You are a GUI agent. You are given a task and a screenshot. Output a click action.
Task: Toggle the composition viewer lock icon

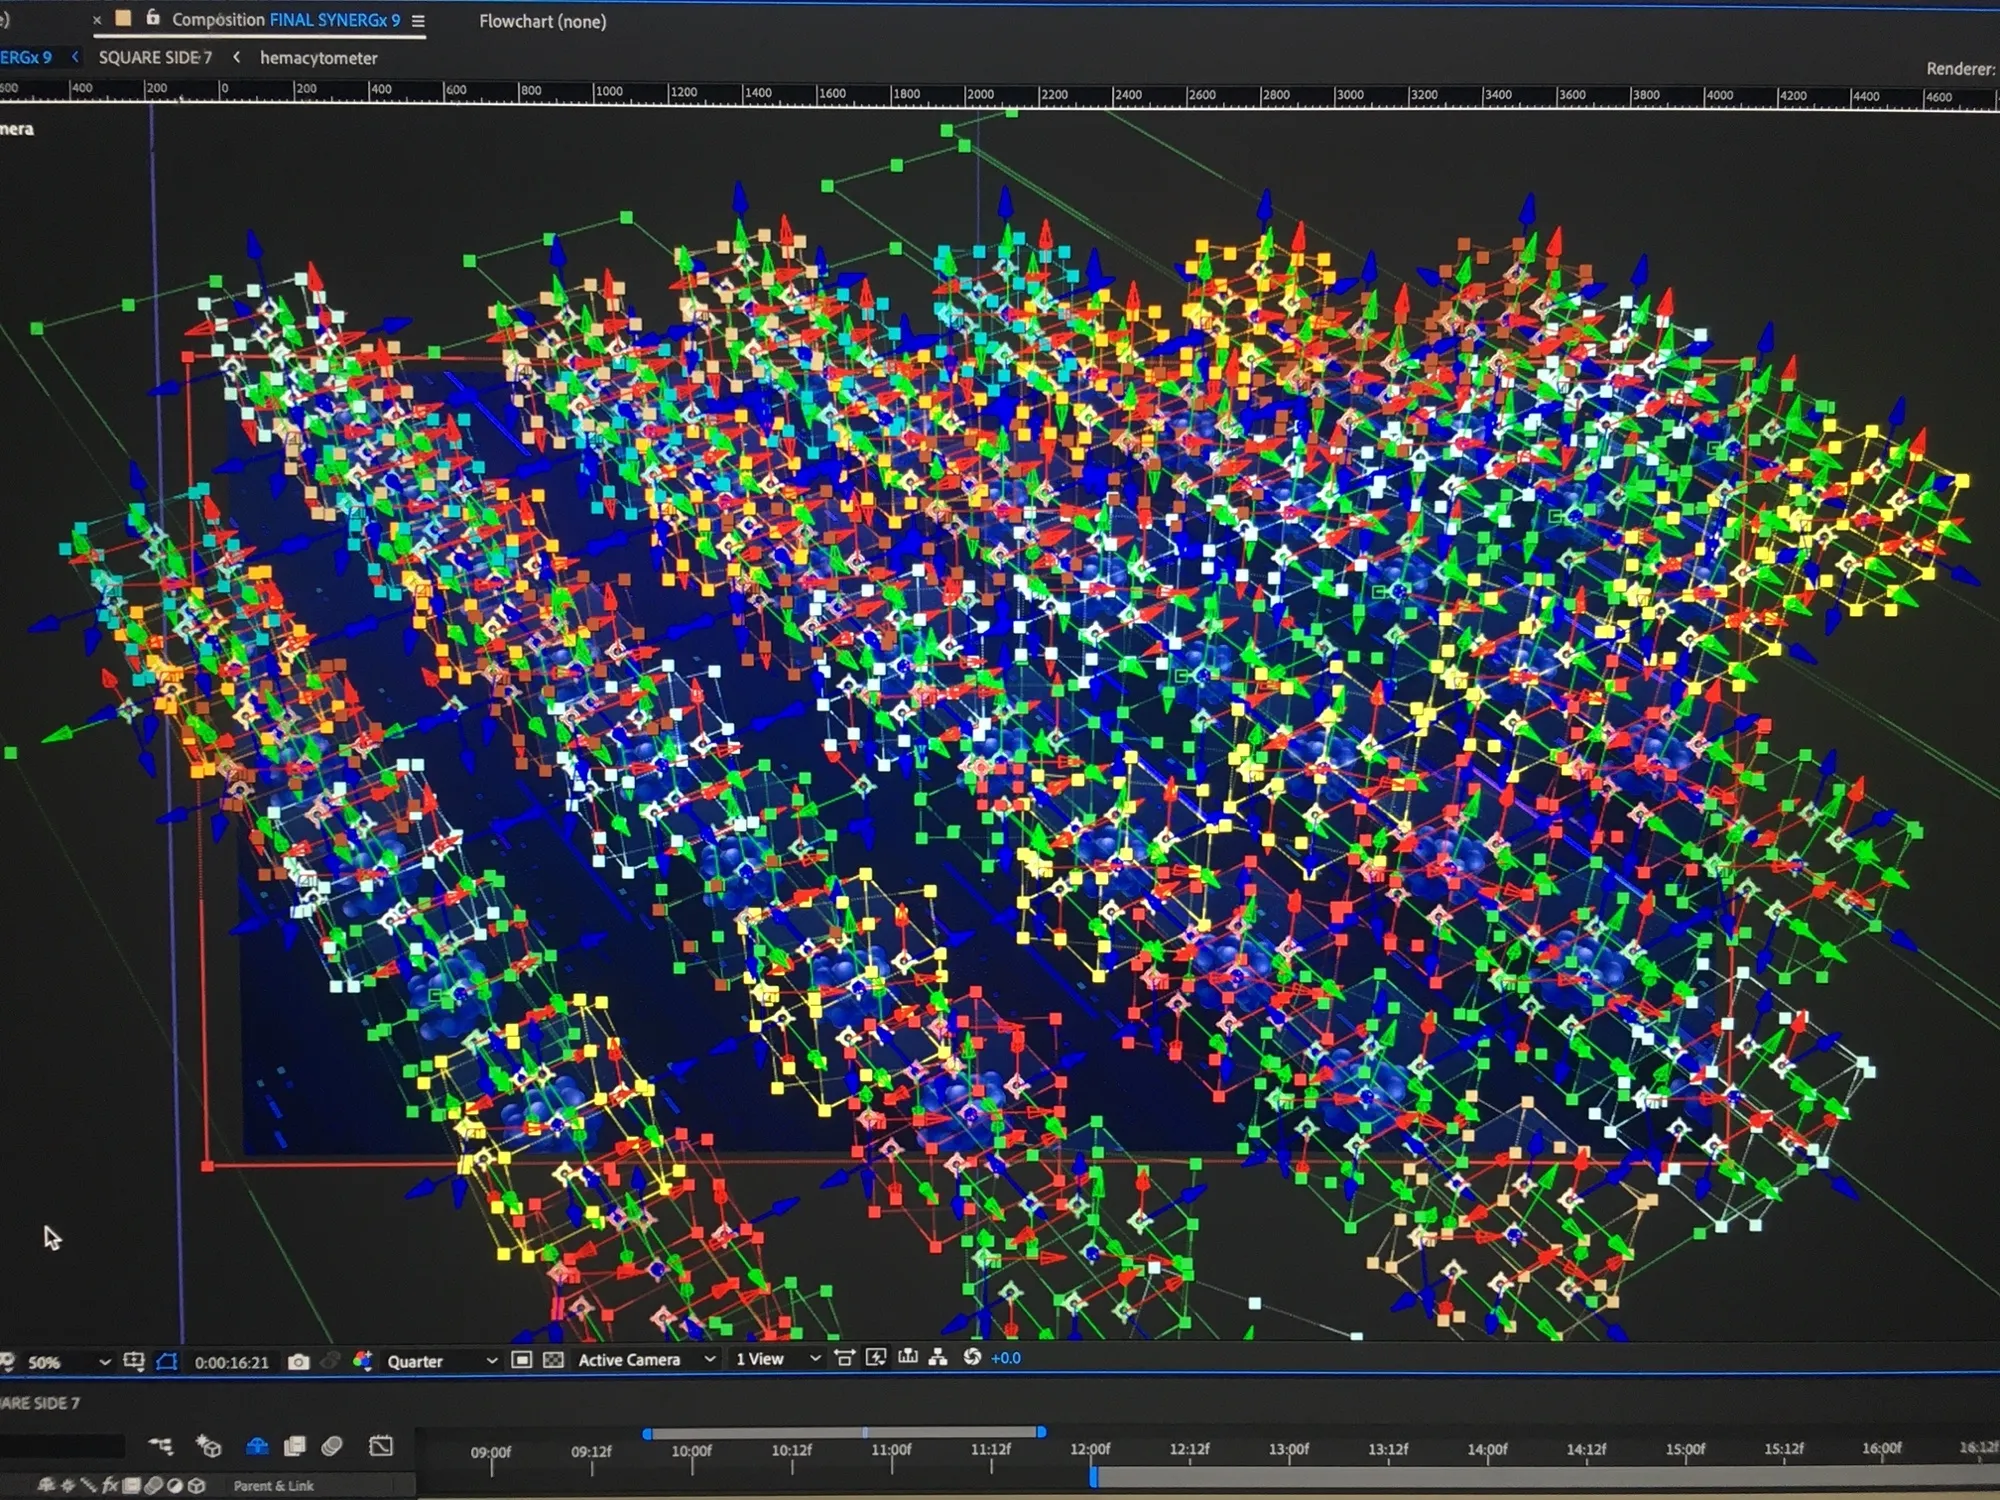152,18
